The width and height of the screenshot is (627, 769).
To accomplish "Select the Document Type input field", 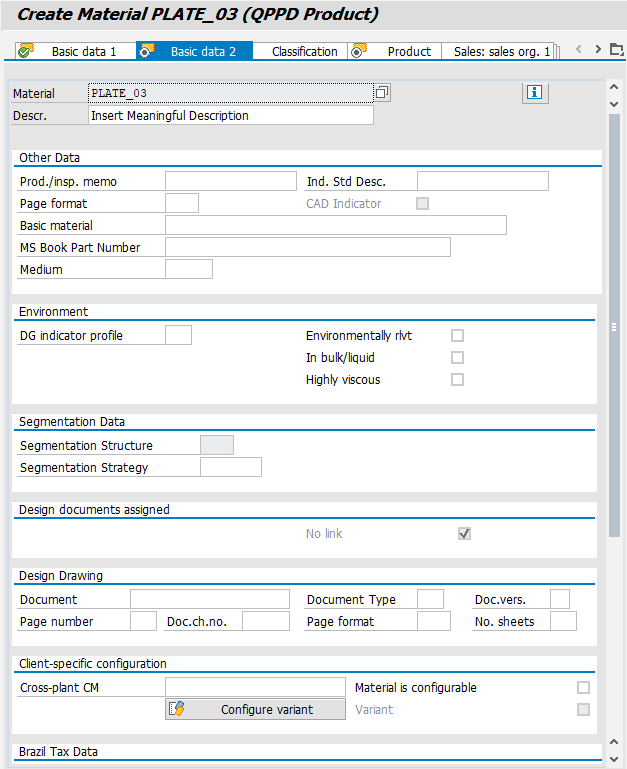I will click(430, 600).
